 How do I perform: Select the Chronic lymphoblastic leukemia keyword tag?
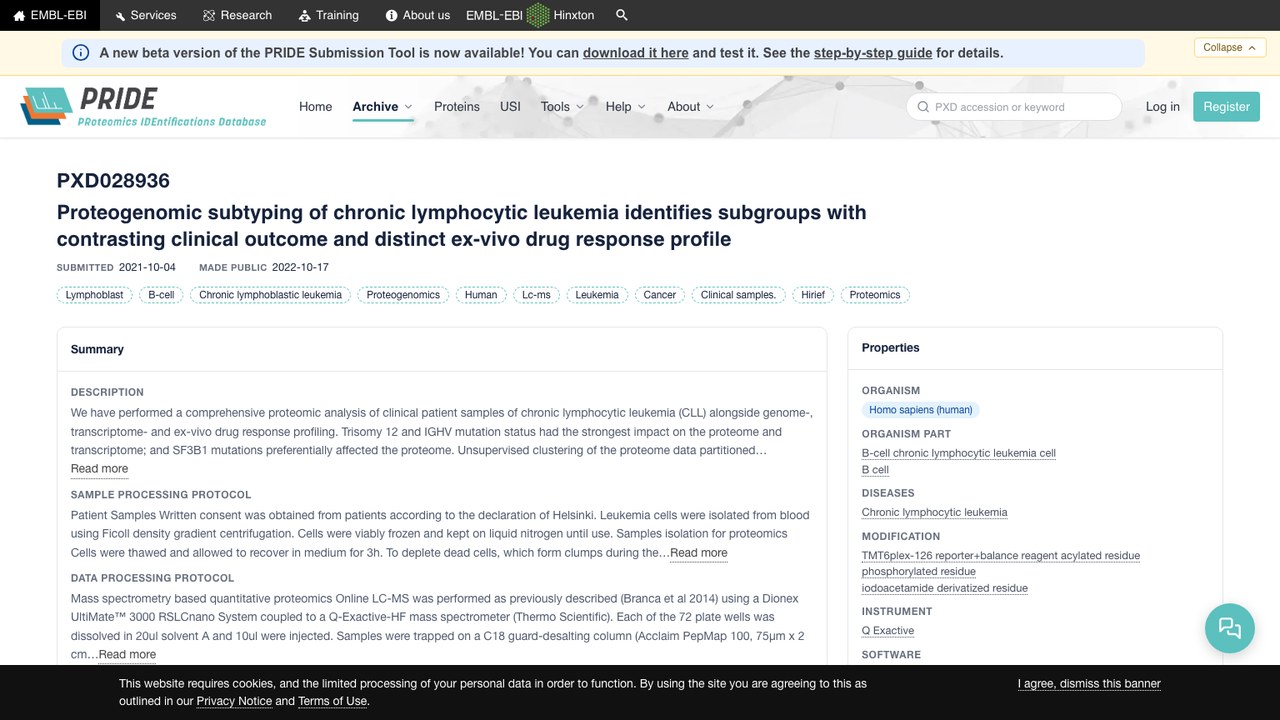tap(270, 295)
